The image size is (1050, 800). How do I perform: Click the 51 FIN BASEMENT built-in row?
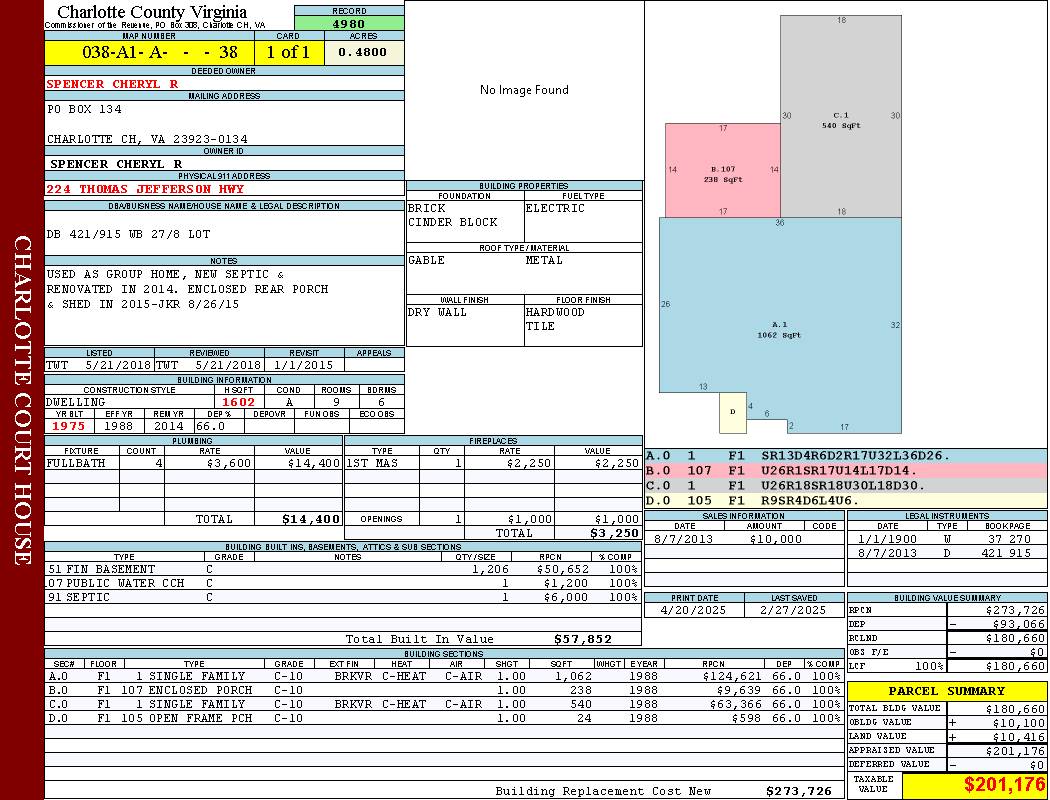click(x=342, y=569)
